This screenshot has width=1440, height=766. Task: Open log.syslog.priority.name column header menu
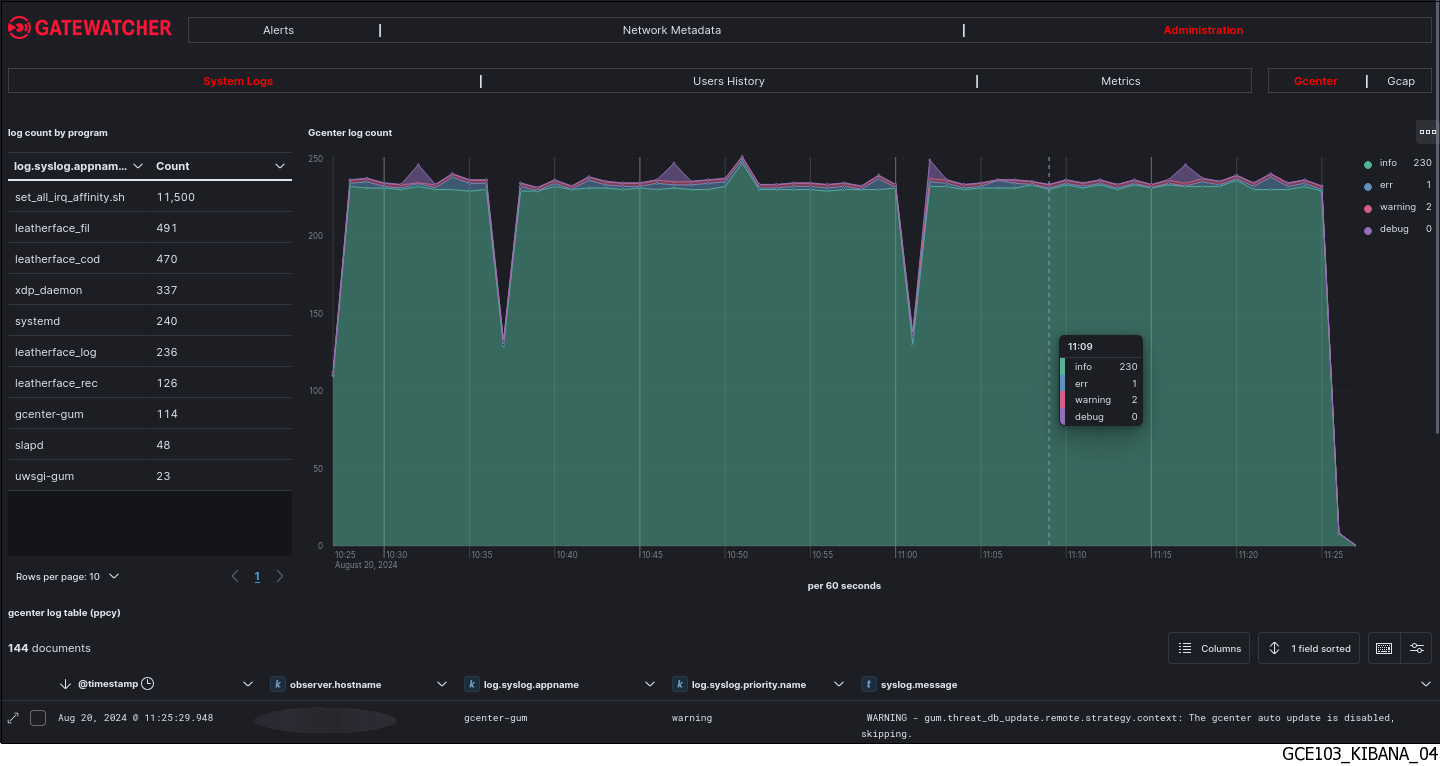tap(840, 684)
